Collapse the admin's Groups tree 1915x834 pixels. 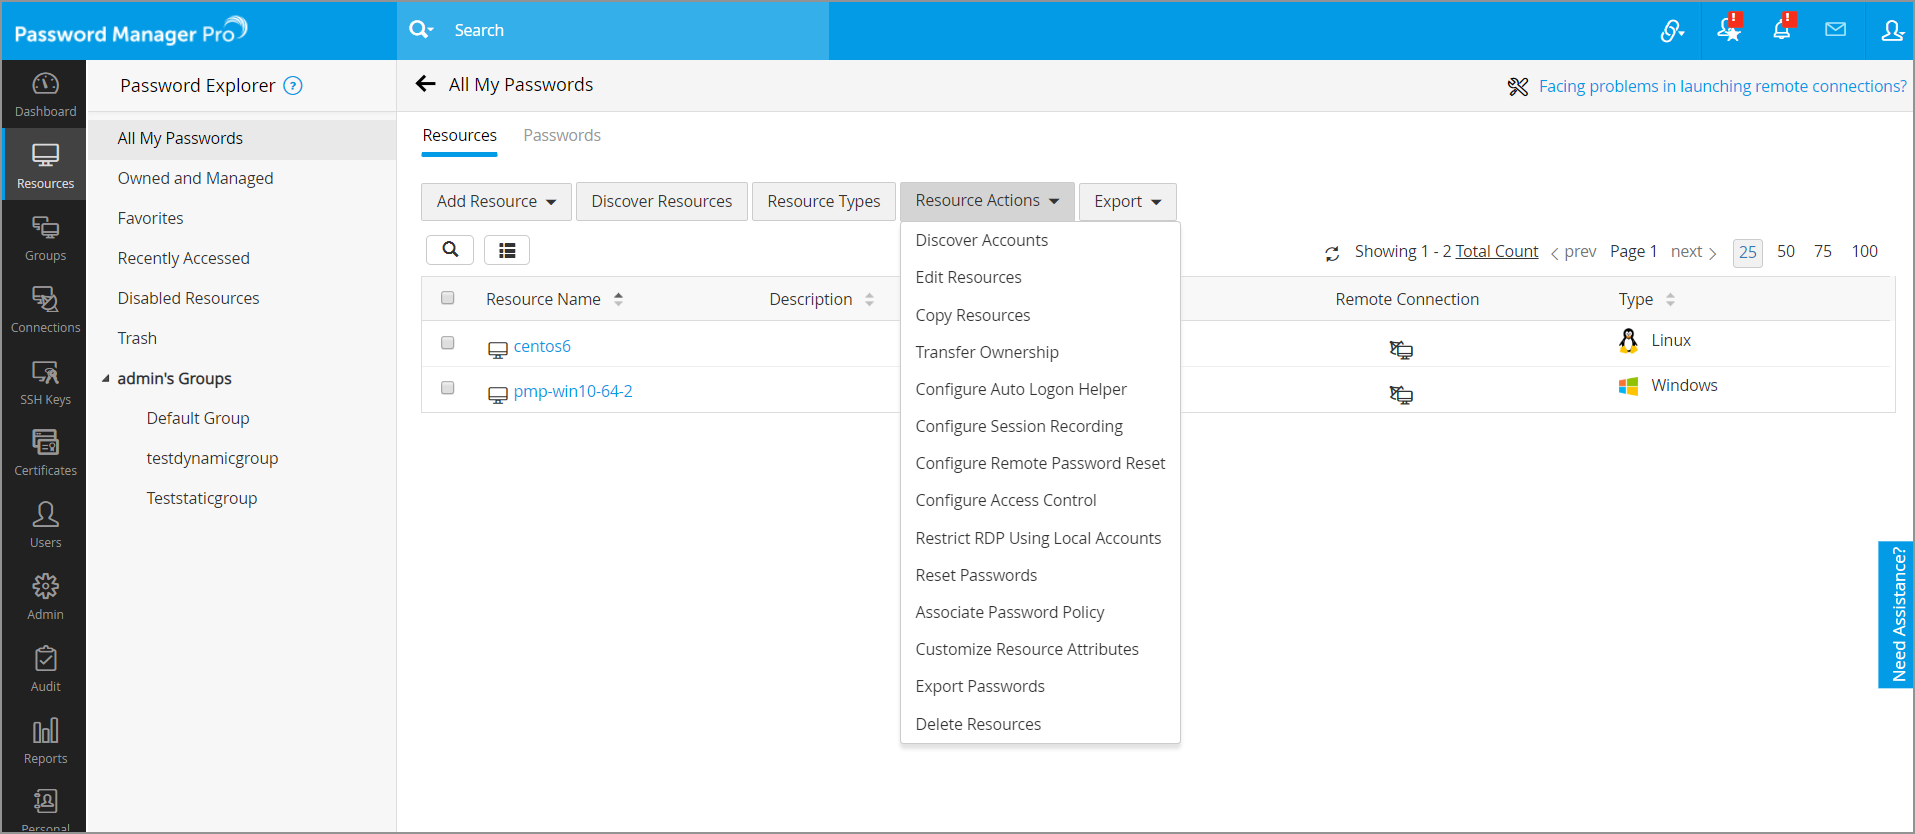[106, 379]
